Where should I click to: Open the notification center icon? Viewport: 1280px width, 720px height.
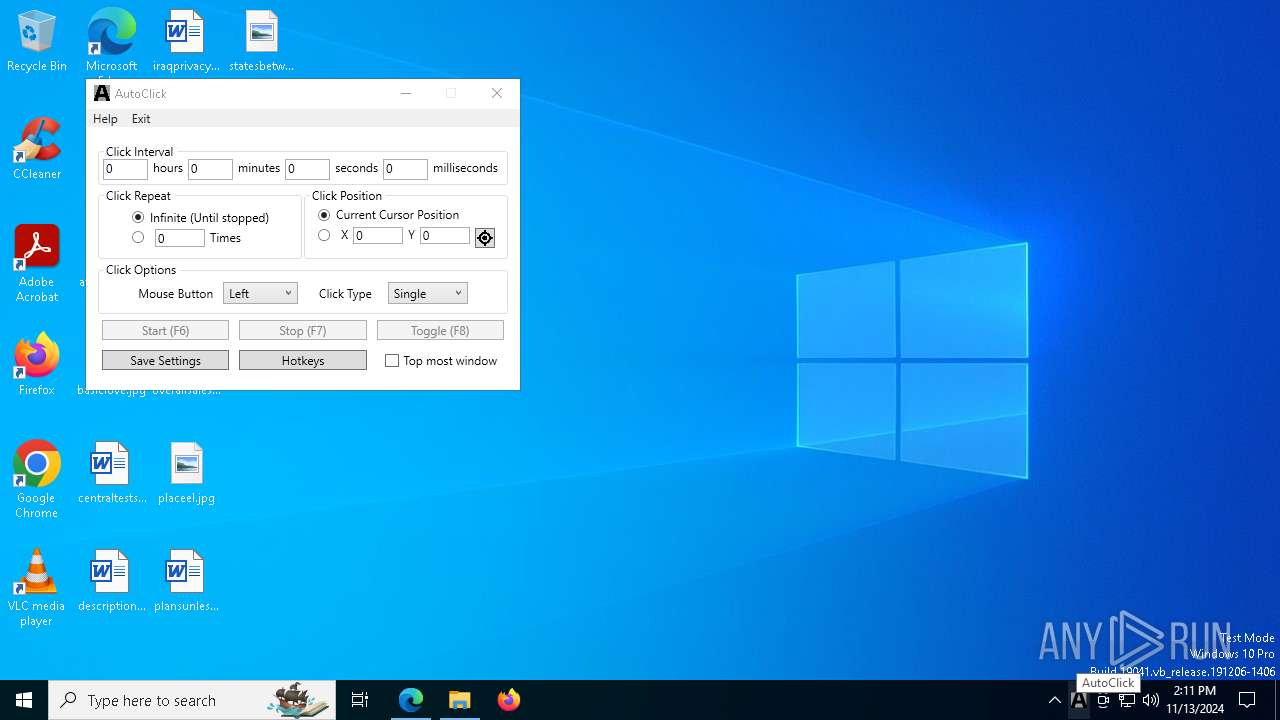(1247, 700)
